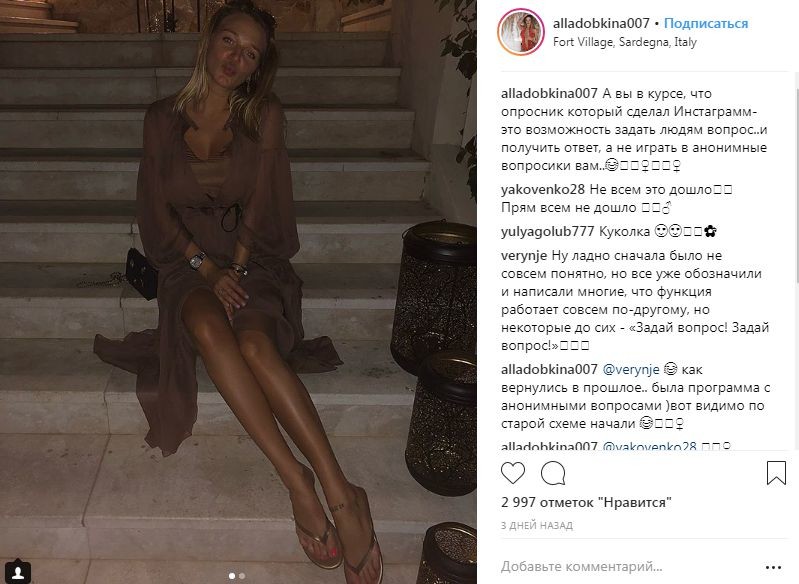The width and height of the screenshot is (799, 584).
Task: Follow the @yakovenko28 mention link
Action: point(649,447)
